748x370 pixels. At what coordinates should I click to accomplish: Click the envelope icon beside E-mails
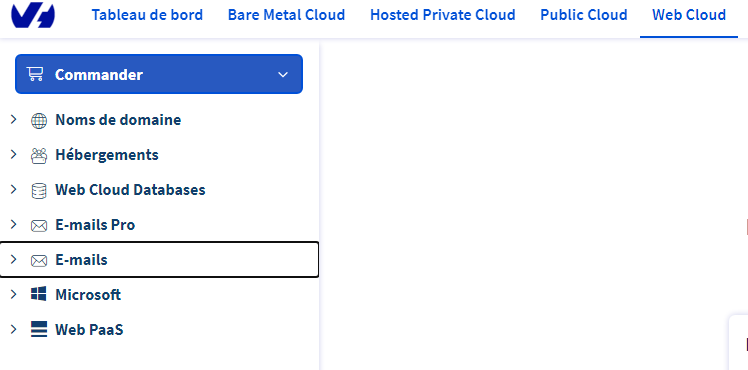click(x=39, y=260)
